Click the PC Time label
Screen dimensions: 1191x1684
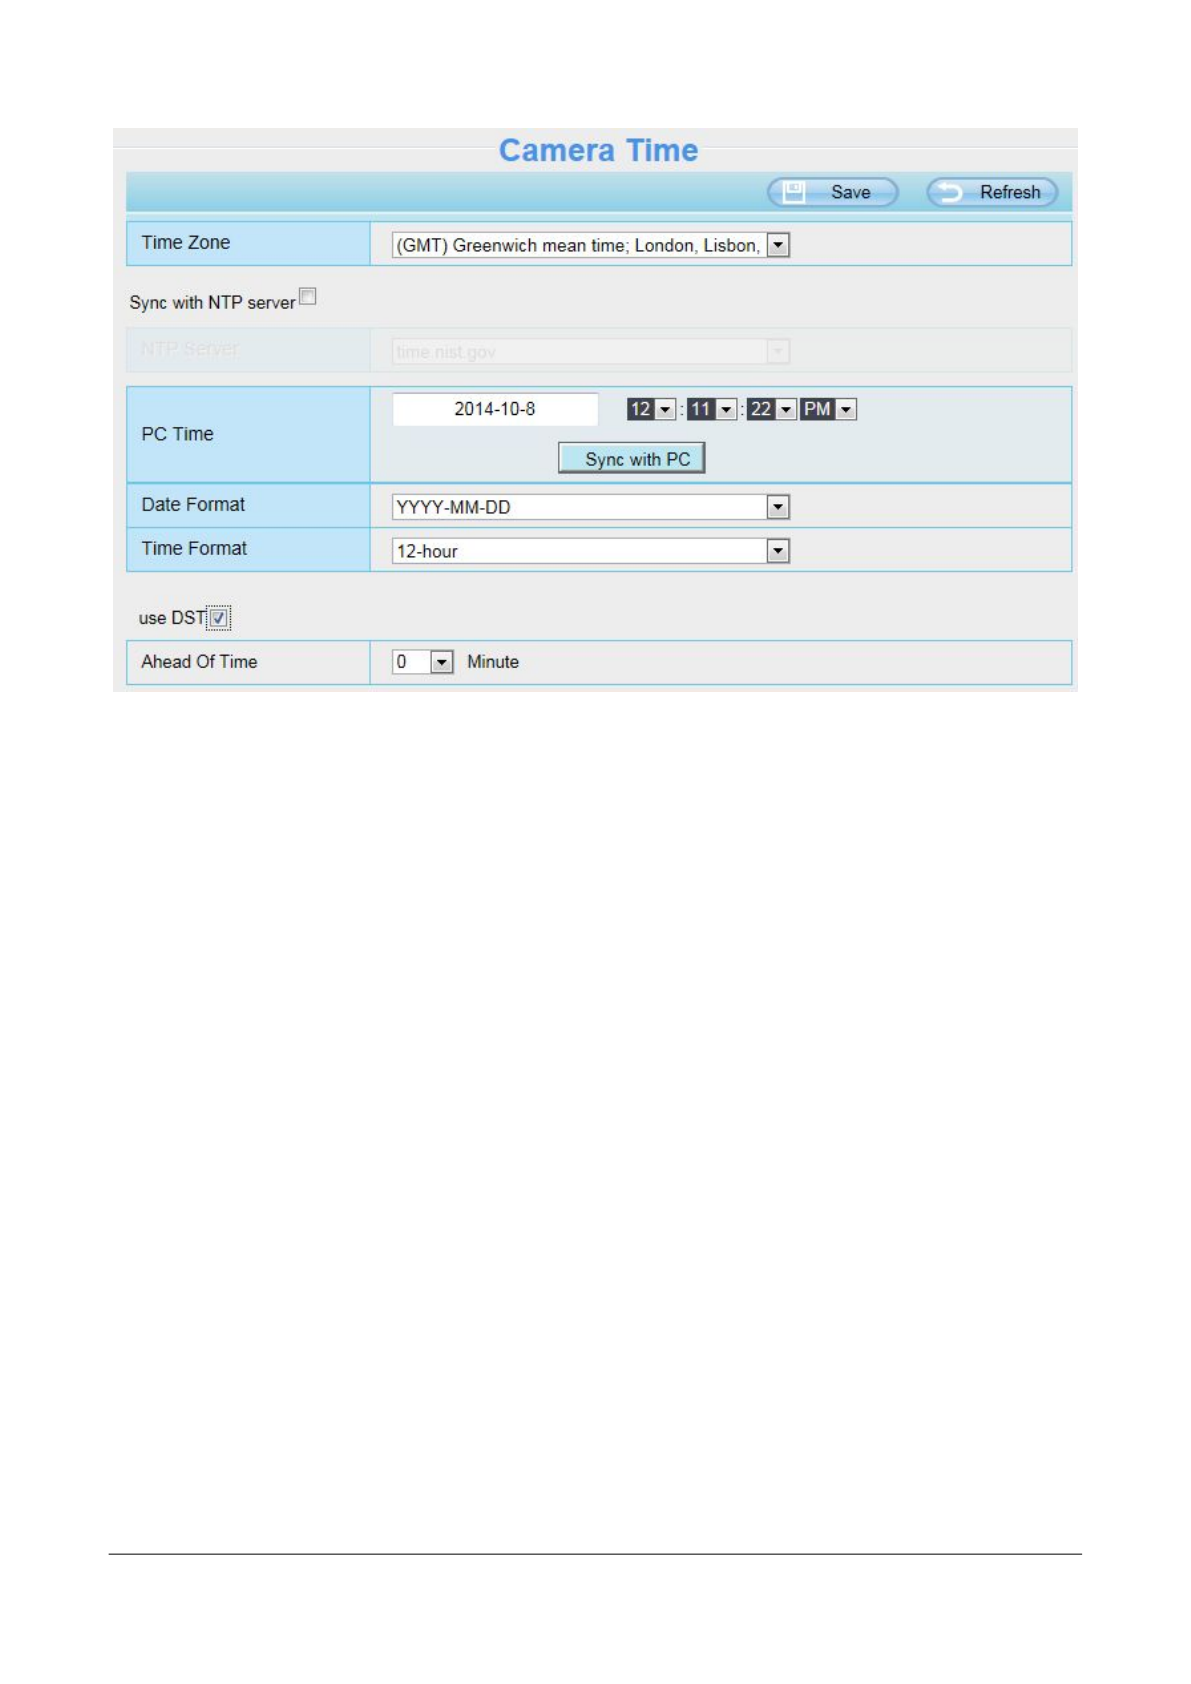click(x=178, y=434)
